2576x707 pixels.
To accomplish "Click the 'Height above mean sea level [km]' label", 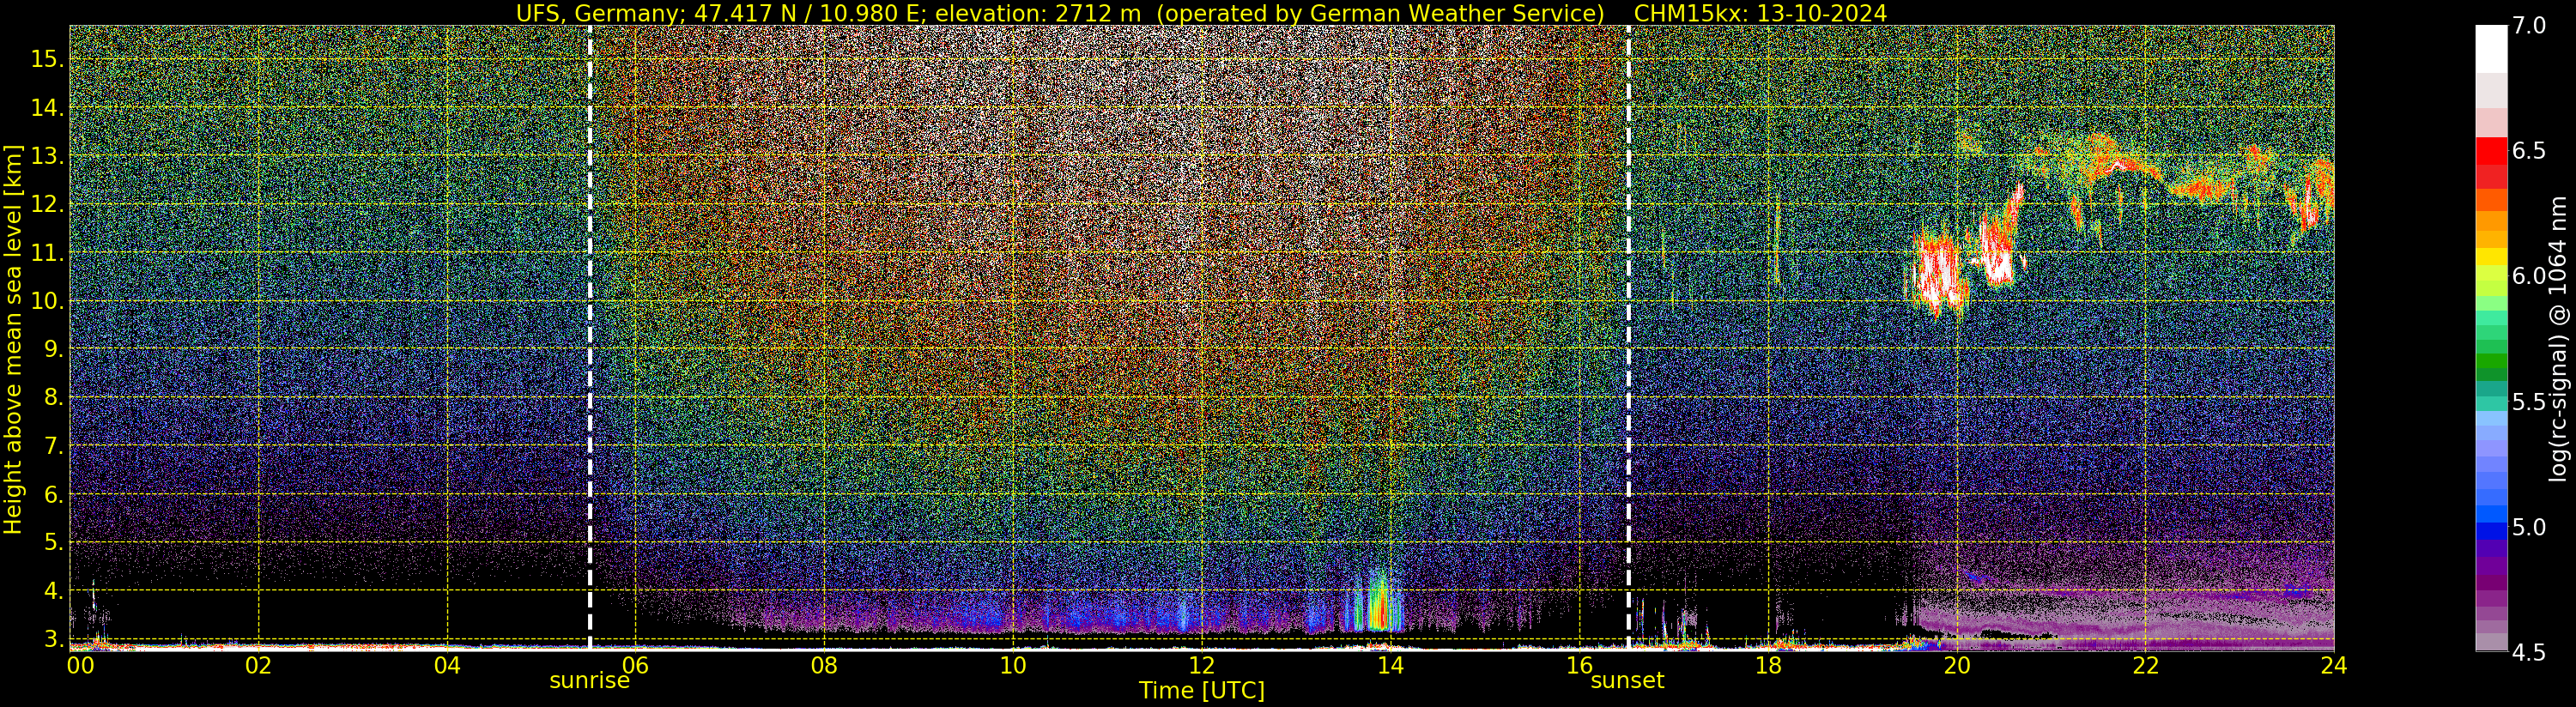I will click(13, 340).
